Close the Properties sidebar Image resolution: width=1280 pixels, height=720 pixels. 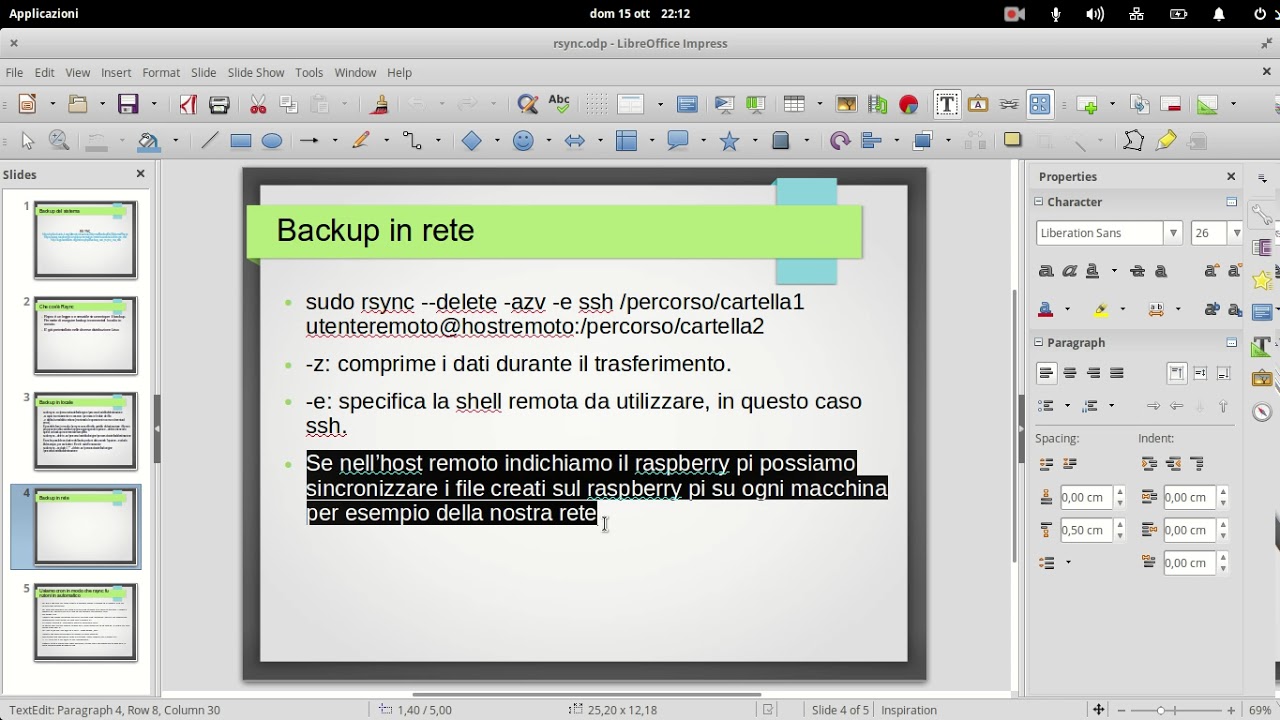[1231, 176]
